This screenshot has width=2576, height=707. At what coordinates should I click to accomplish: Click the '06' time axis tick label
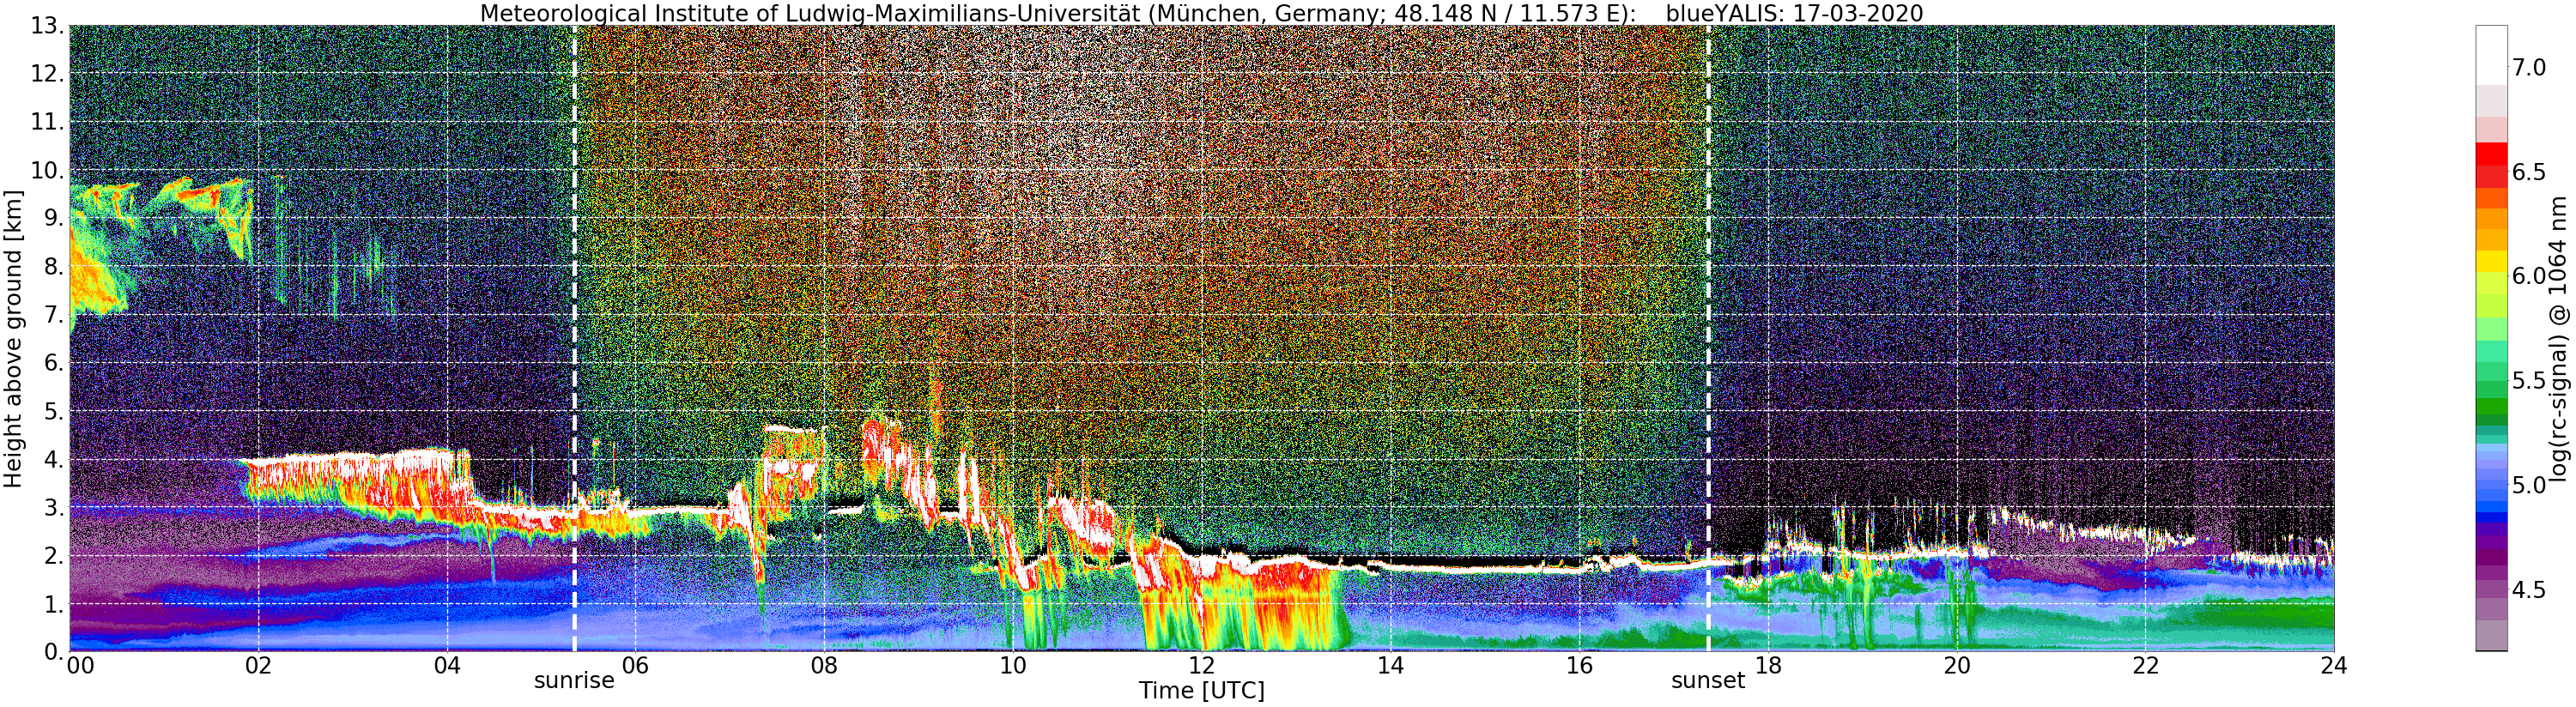[x=636, y=666]
